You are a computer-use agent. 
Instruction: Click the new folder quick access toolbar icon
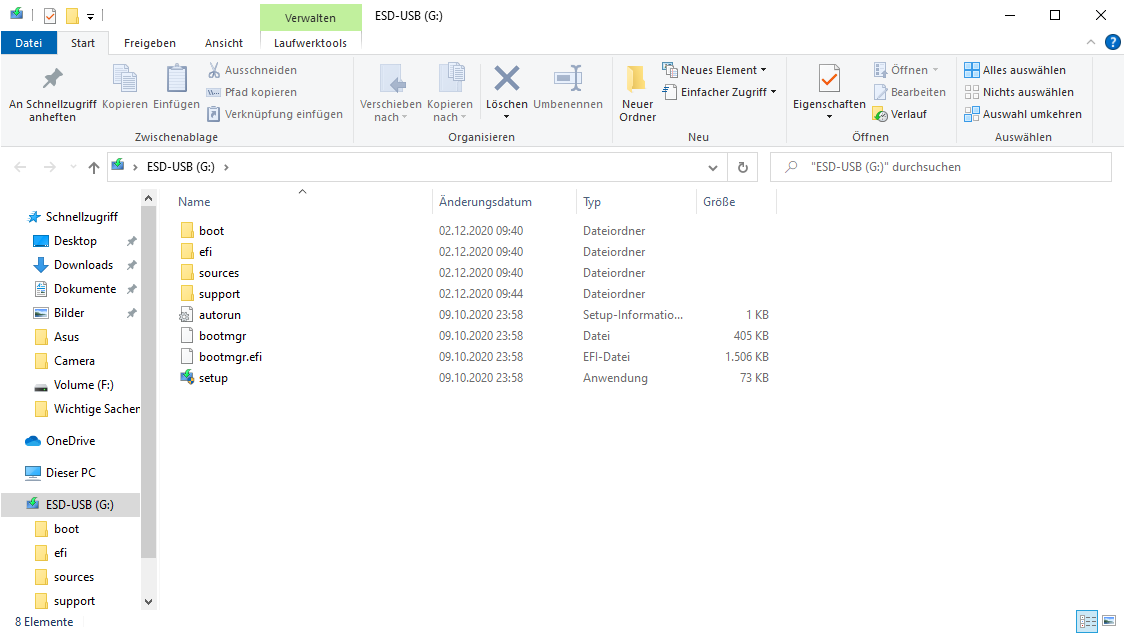pos(72,15)
